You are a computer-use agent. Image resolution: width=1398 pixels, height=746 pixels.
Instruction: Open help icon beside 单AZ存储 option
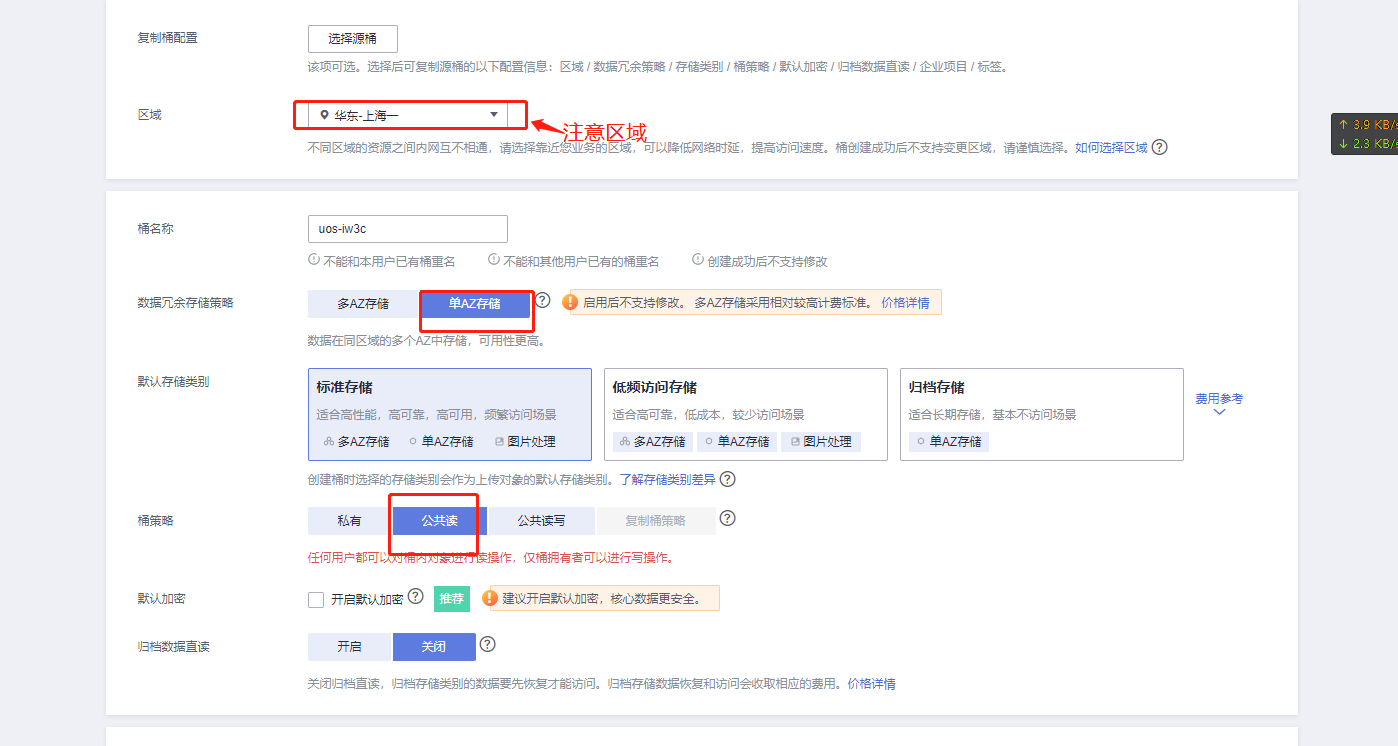543,300
